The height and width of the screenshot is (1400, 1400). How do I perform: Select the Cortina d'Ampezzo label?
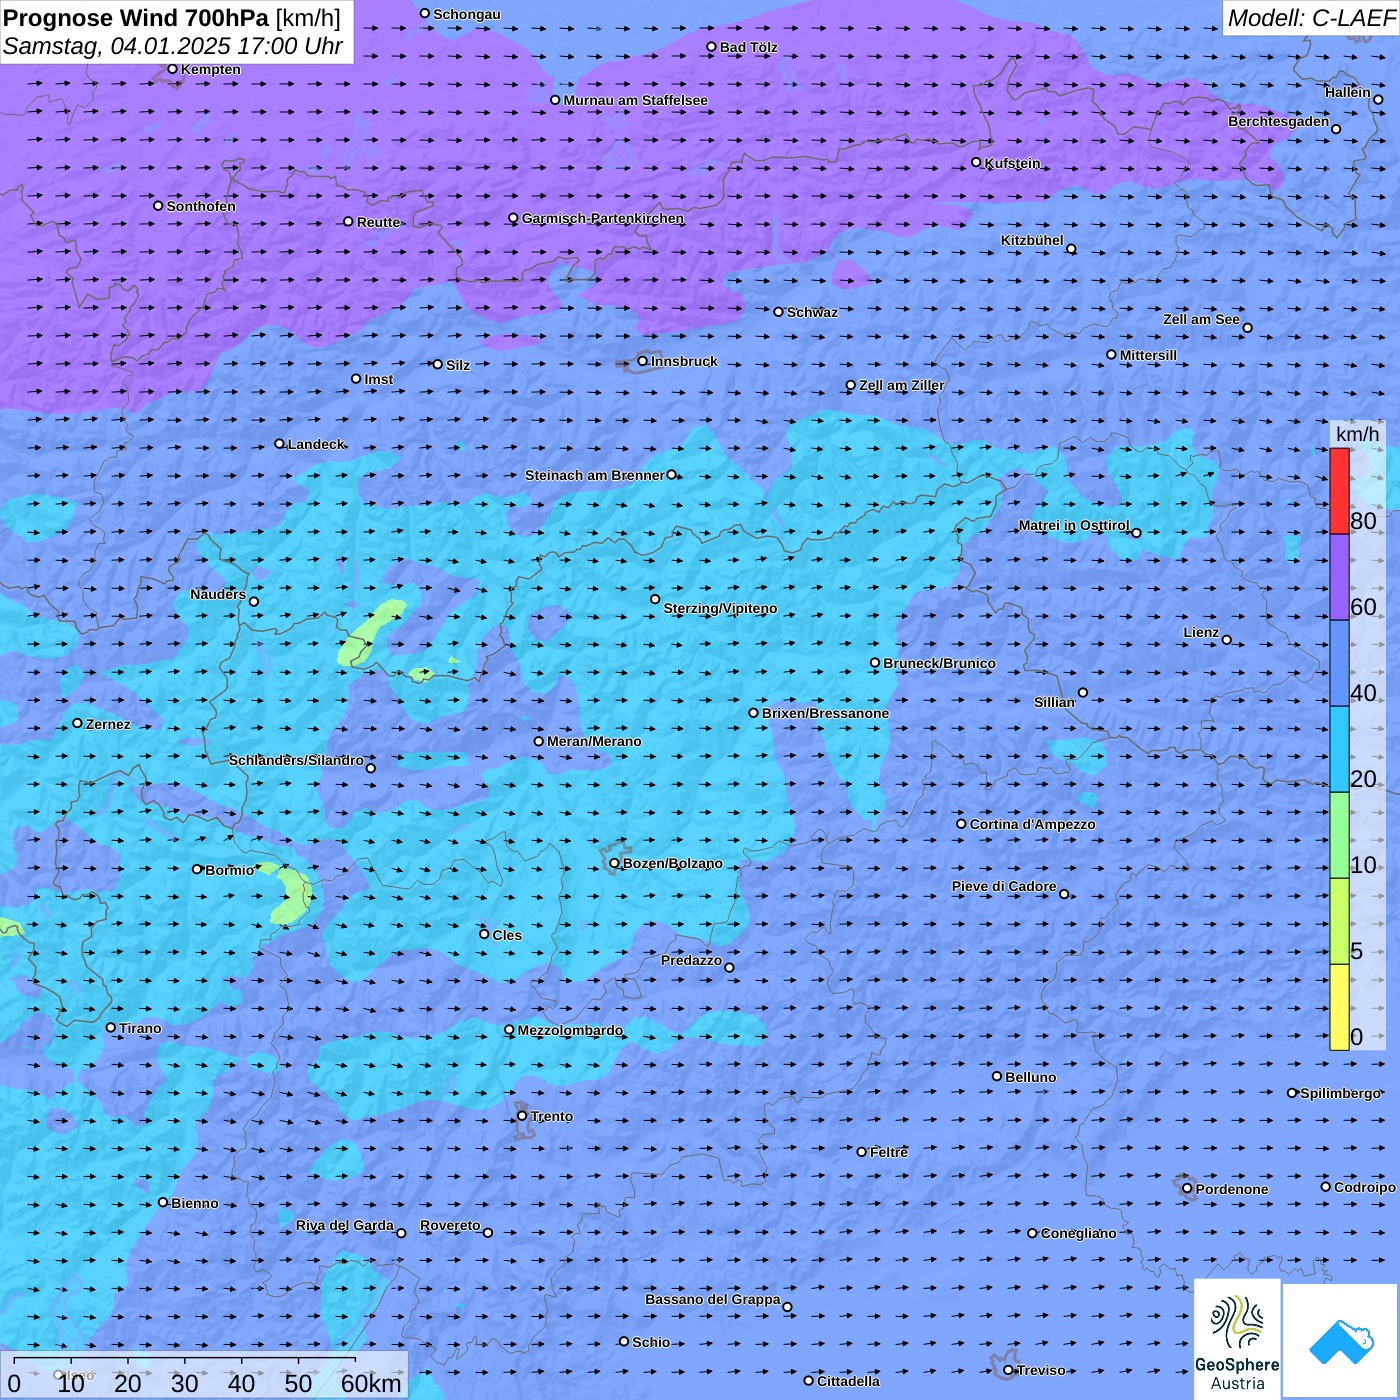(x=1032, y=824)
